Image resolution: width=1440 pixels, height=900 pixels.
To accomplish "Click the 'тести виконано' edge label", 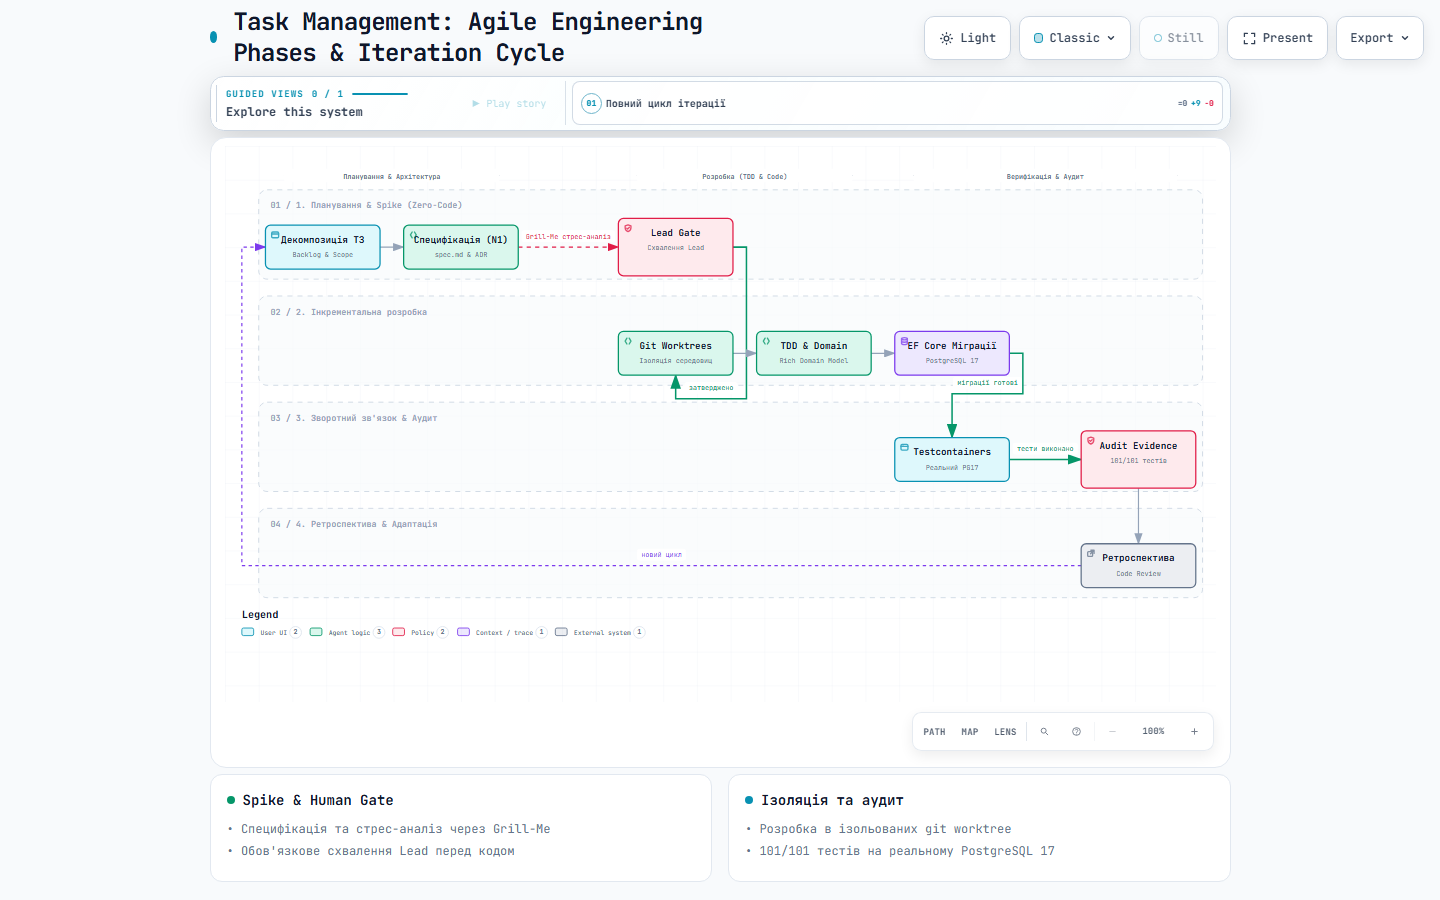I will 1045,449.
